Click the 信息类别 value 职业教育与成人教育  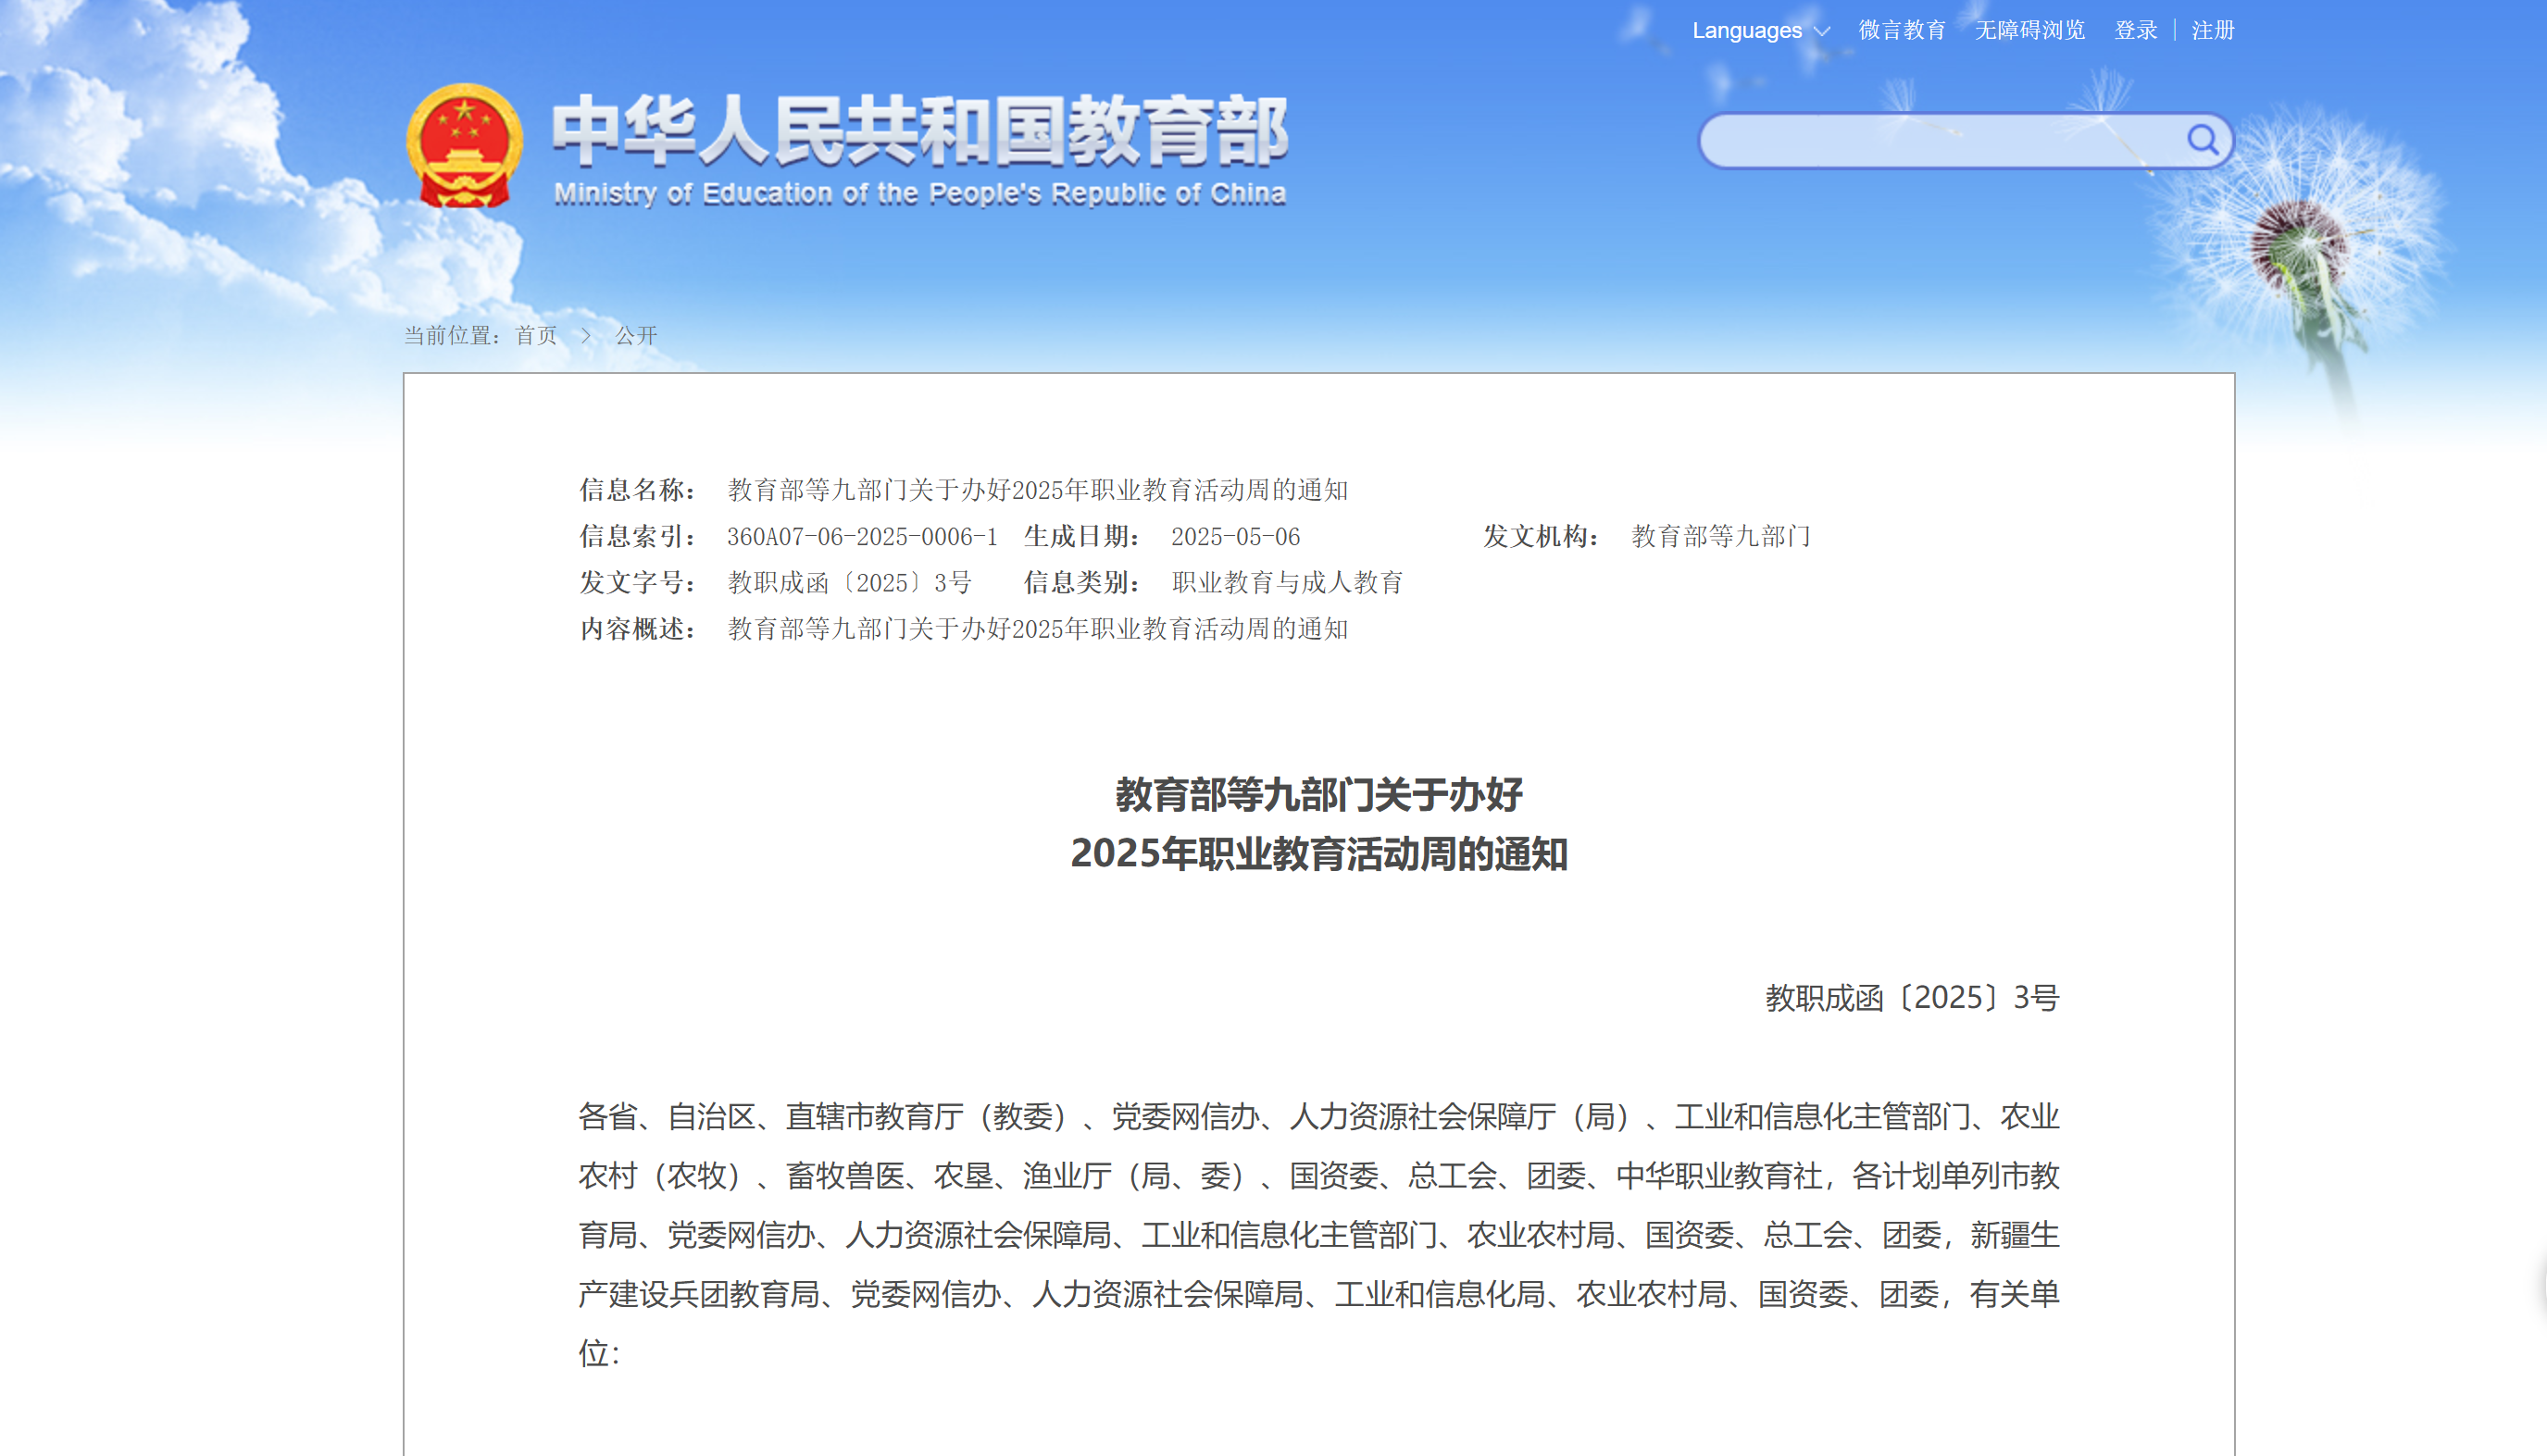pyautogui.click(x=1286, y=583)
